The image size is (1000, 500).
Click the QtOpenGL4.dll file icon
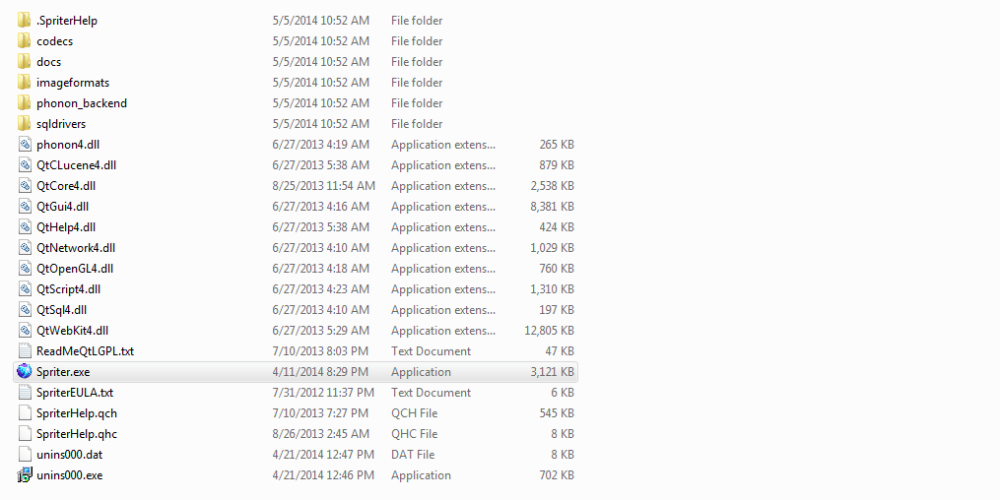[24, 268]
